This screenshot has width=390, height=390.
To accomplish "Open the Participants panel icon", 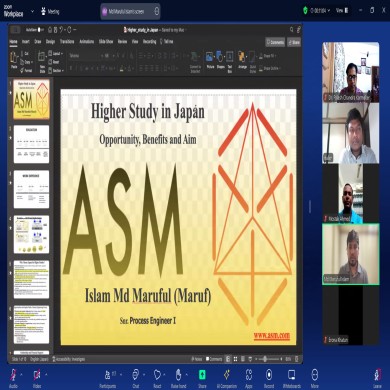I will click(108, 375).
